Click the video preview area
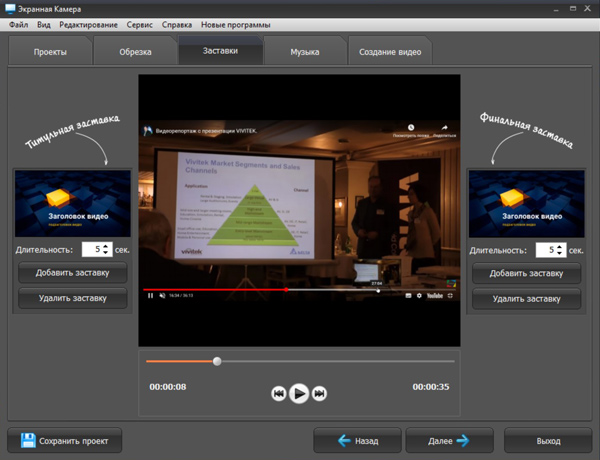 [299, 210]
